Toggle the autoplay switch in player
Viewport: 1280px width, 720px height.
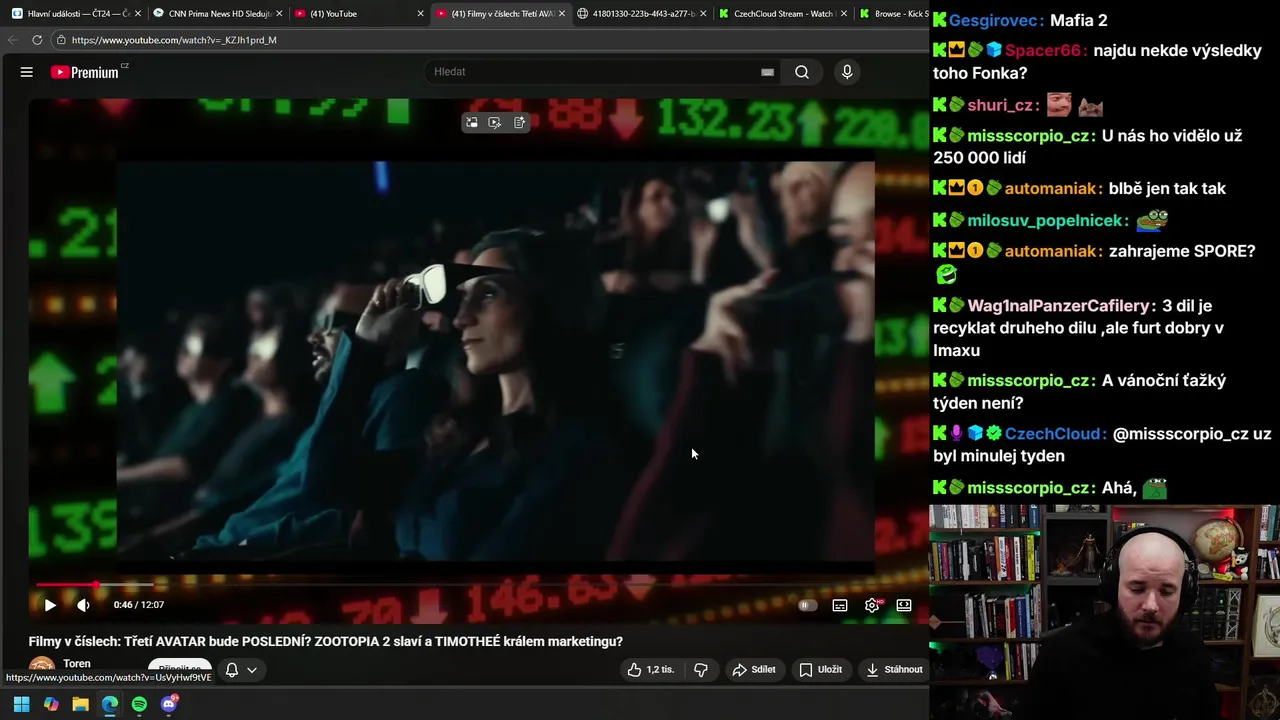point(807,605)
